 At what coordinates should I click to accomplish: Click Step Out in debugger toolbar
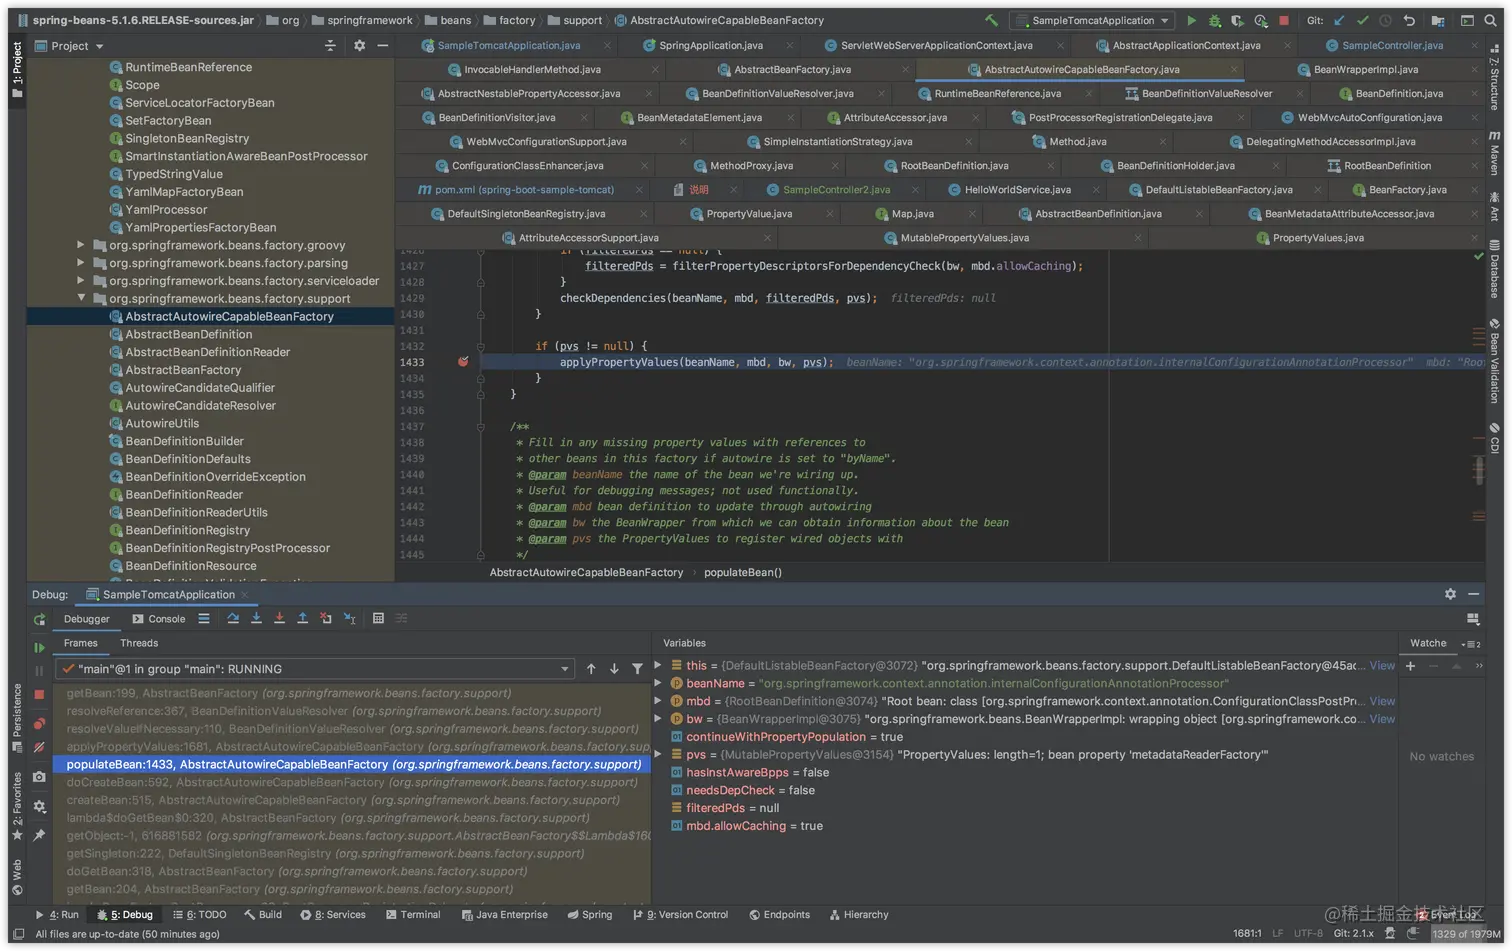[x=302, y=619]
